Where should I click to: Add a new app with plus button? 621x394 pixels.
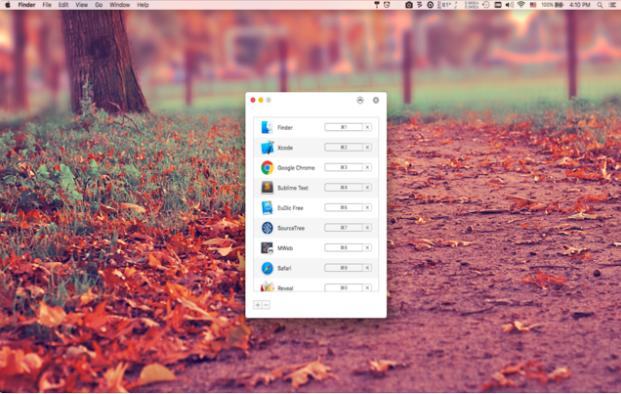click(257, 305)
